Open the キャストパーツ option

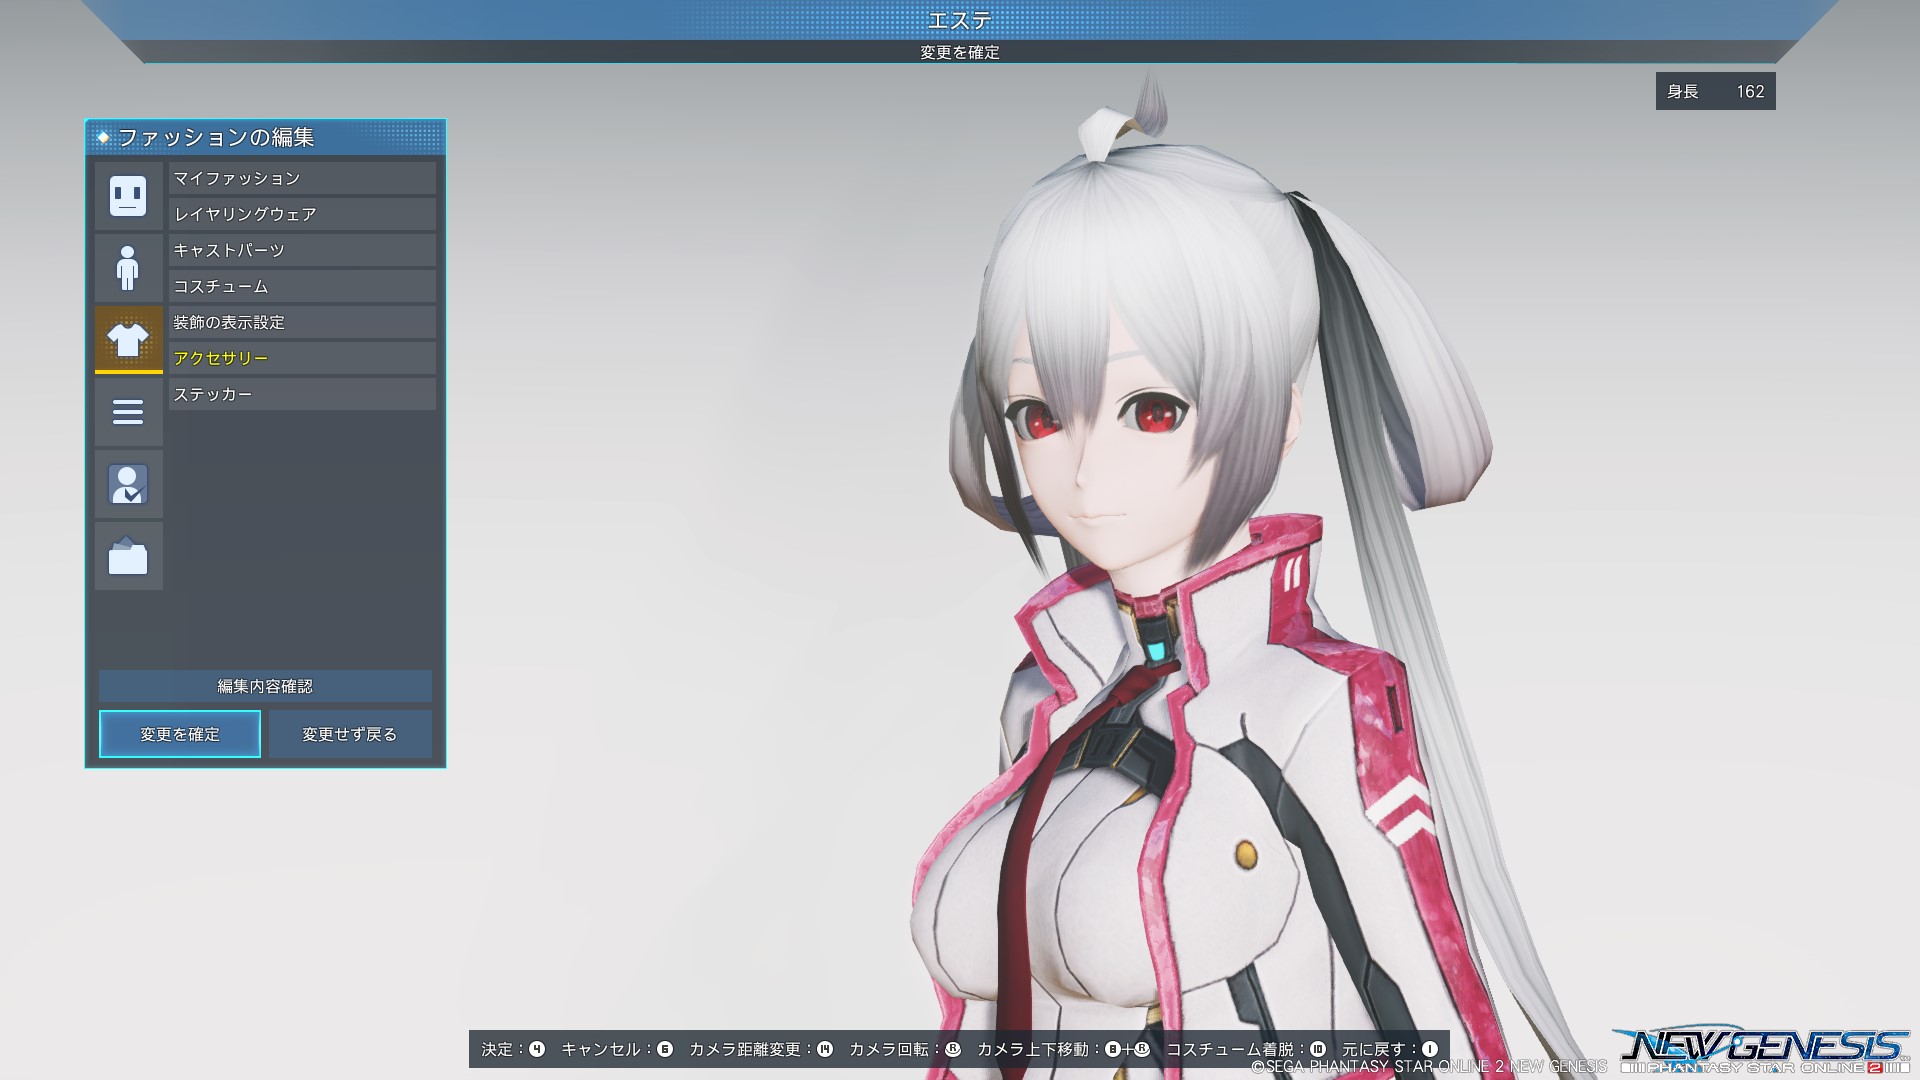[x=301, y=250]
